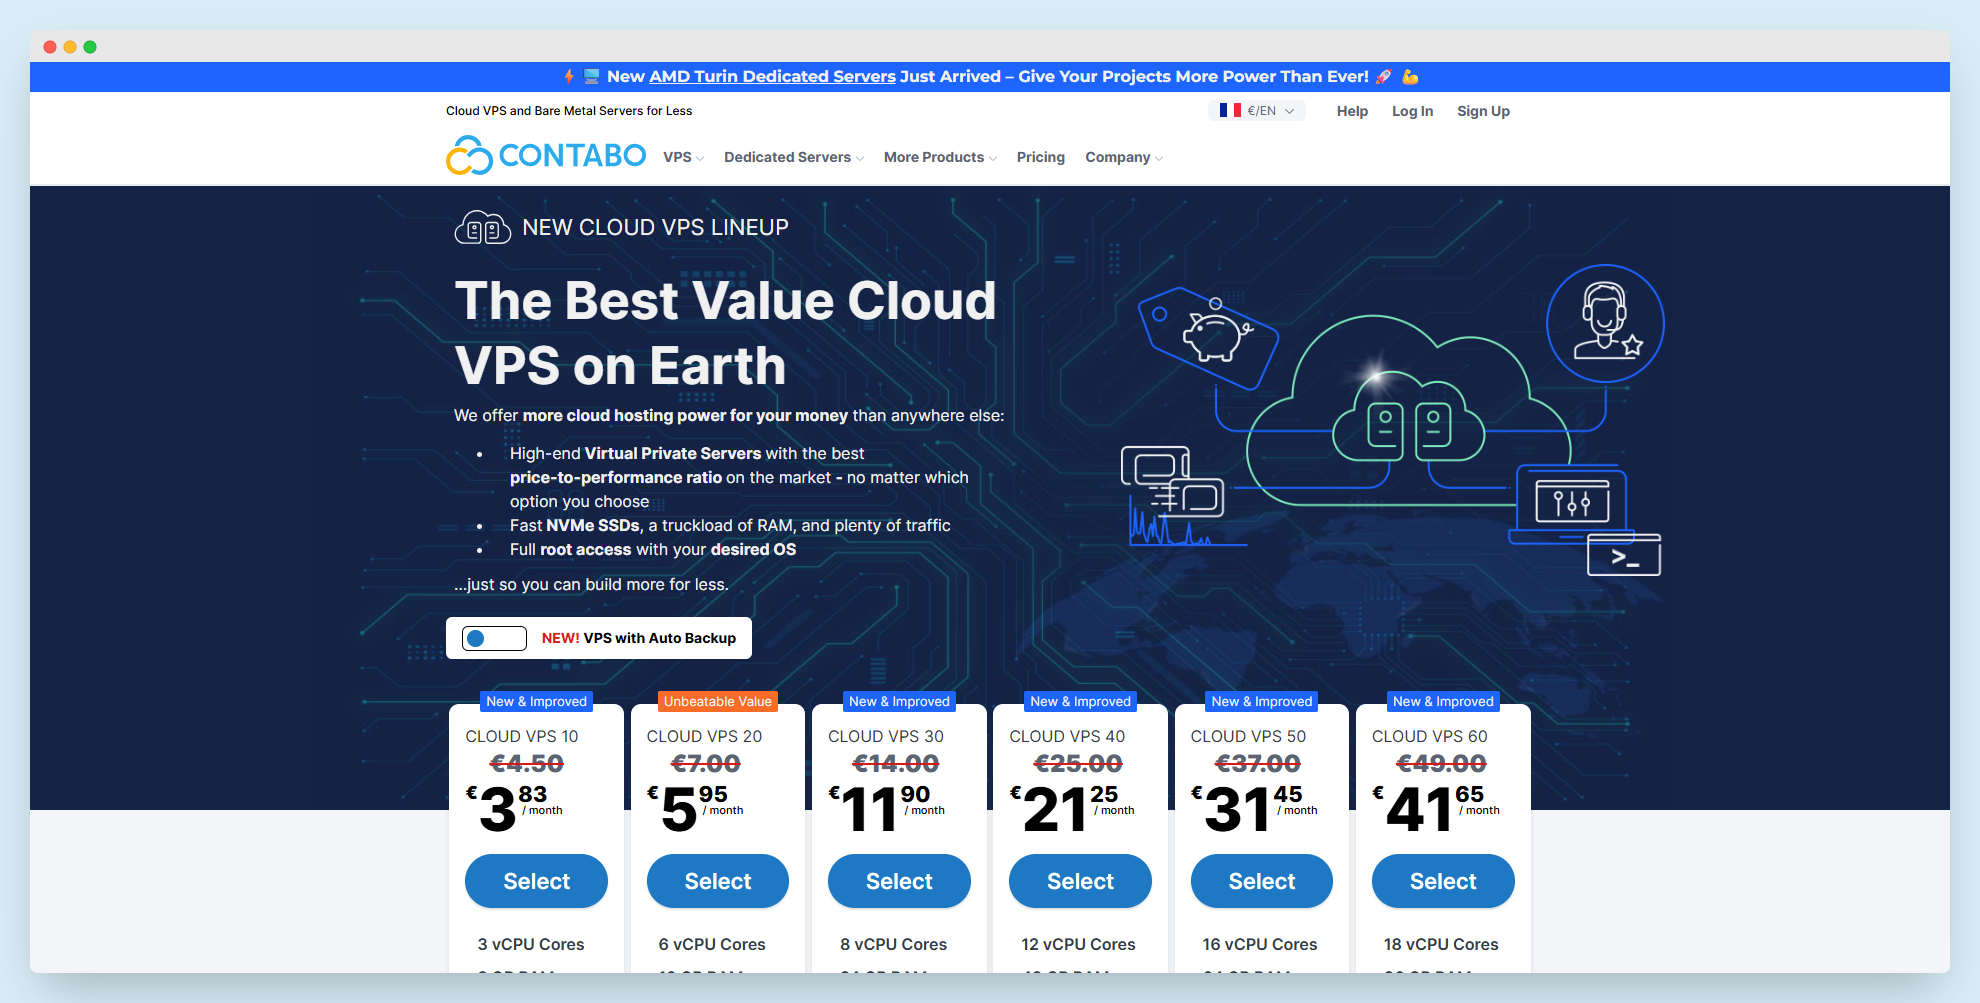This screenshot has width=1980, height=1003.
Task: Select the Cloud VPS 60 plan
Action: 1443,881
